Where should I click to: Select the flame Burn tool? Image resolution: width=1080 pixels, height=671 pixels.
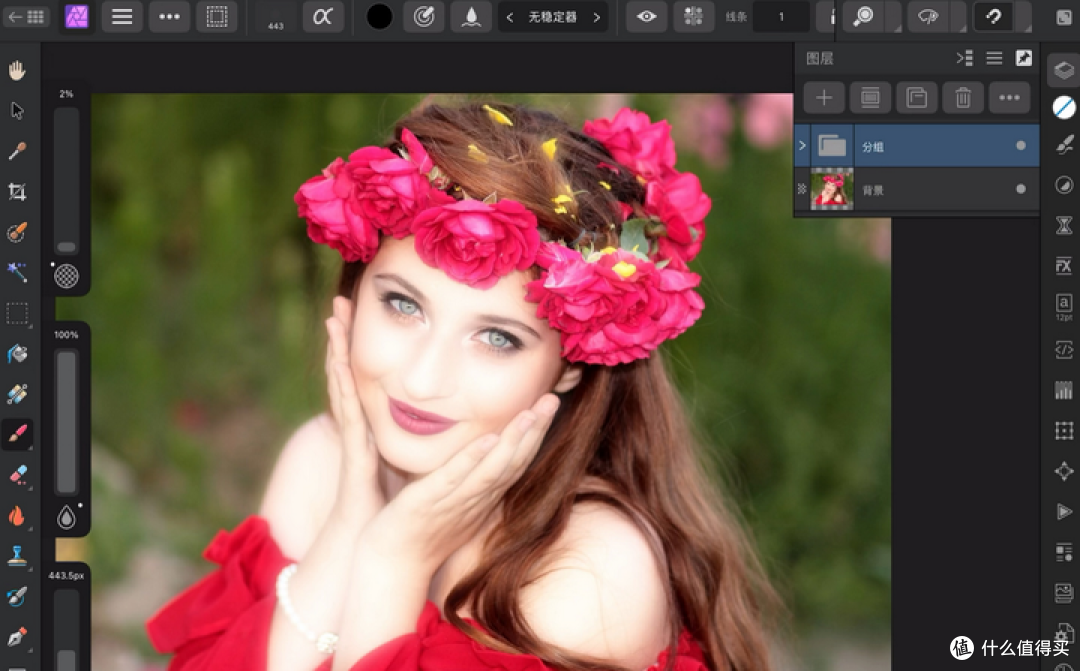click(x=17, y=515)
